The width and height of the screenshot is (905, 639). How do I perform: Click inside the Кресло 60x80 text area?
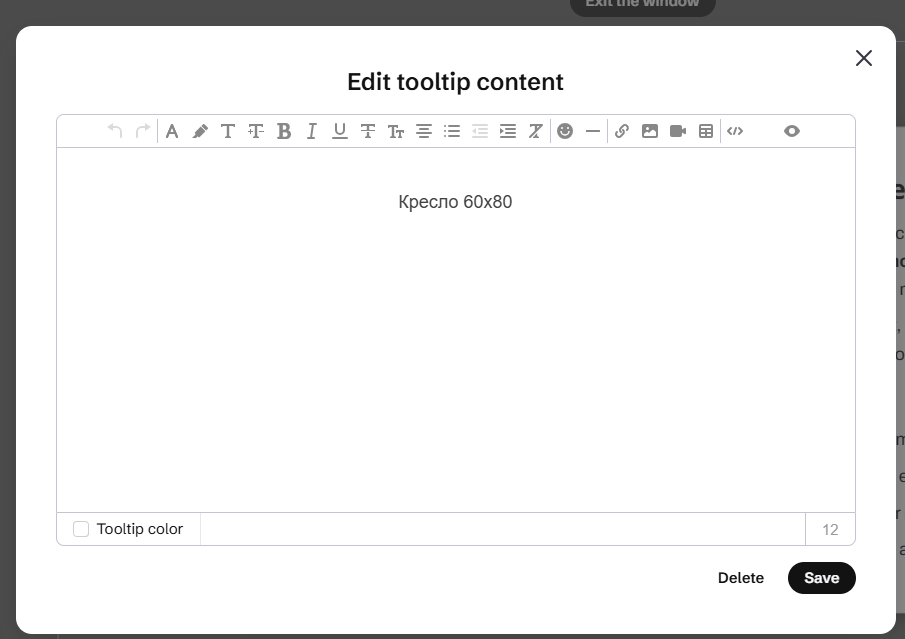[x=455, y=202]
